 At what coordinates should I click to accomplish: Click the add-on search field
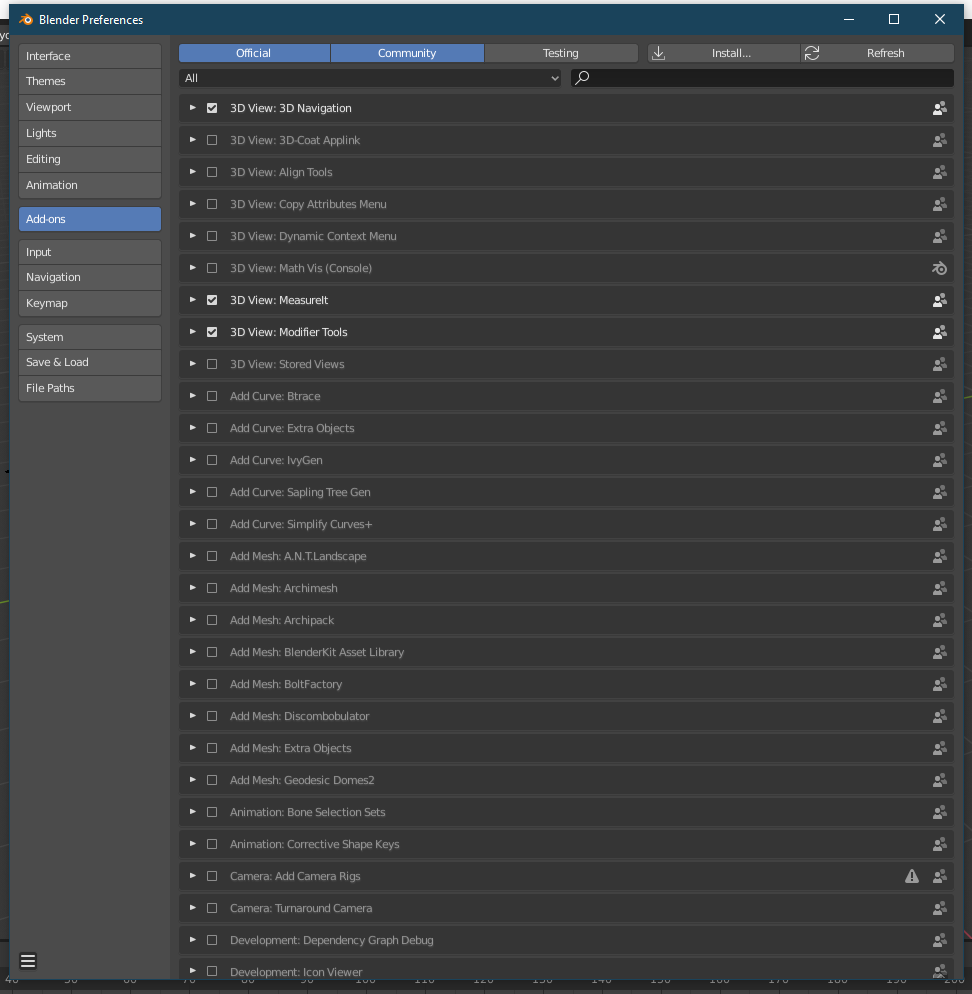(x=762, y=78)
